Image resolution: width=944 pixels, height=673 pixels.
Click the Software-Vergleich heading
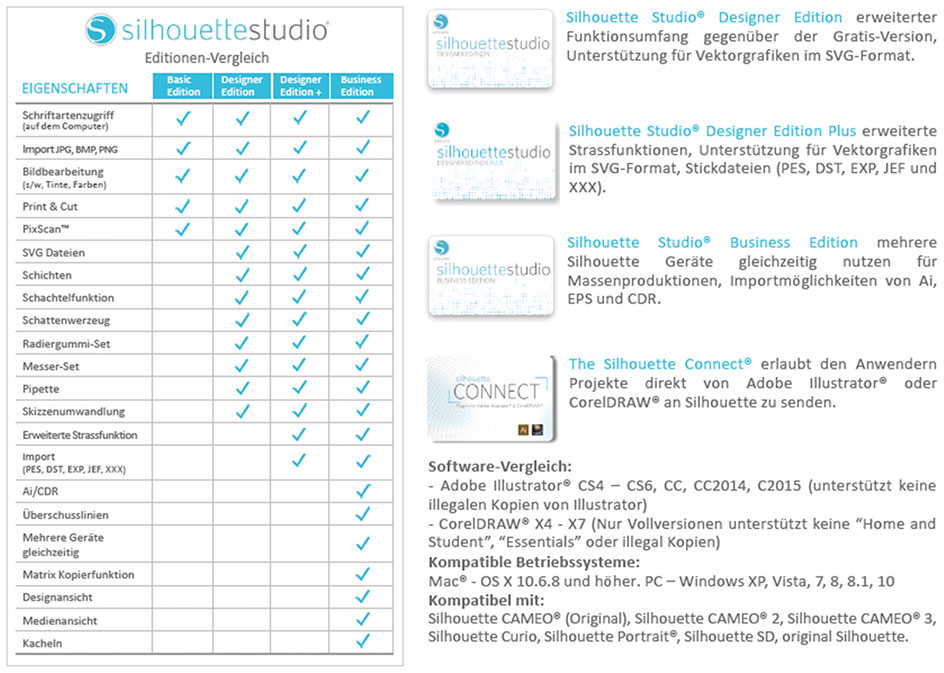tap(500, 466)
